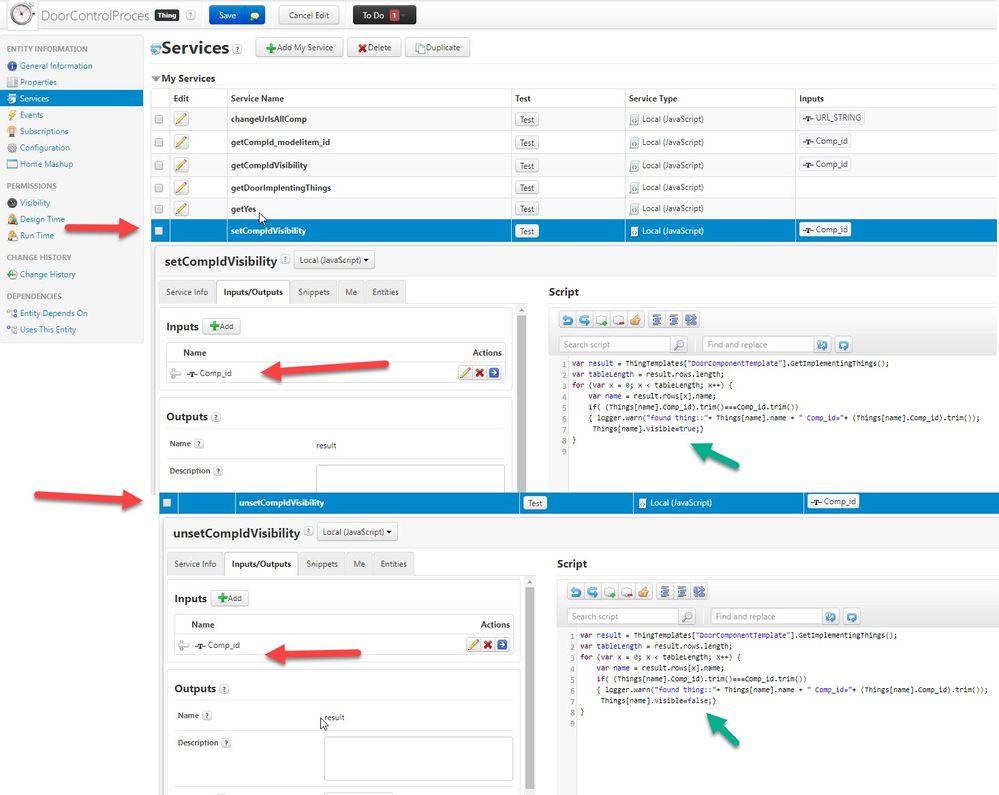Click the Description text box in unsetCompIdVisibility outputs

(418, 758)
